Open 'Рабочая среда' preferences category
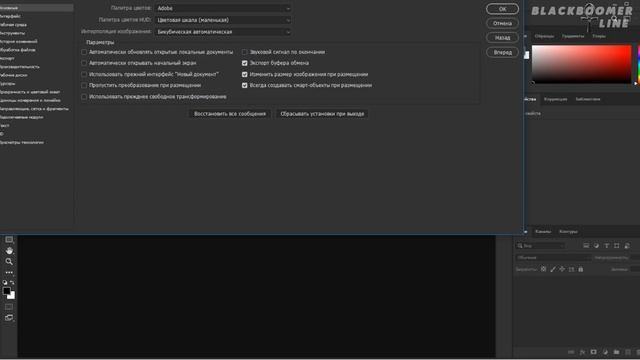Image resolution: width=640 pixels, height=360 pixels. [x=13, y=24]
